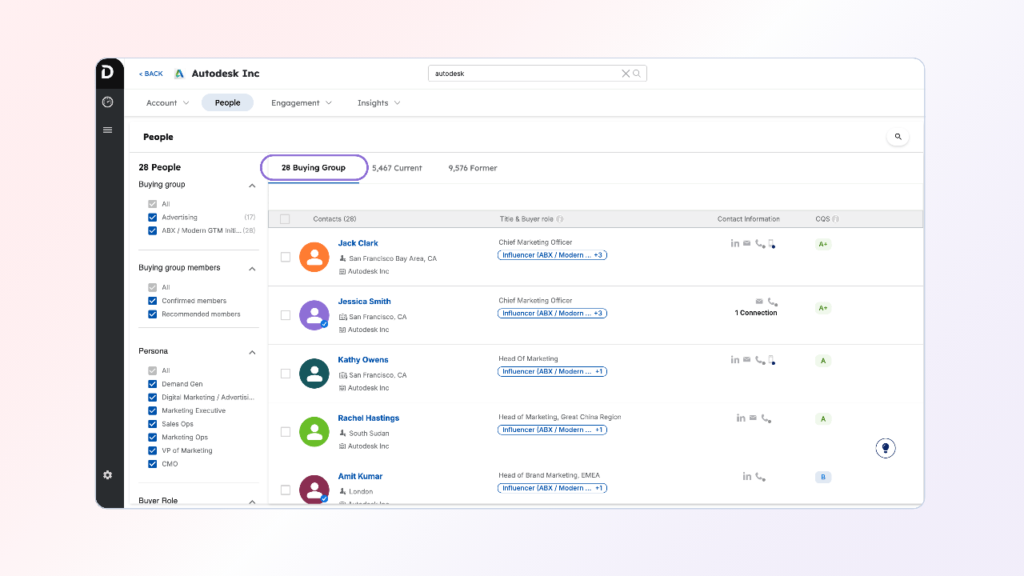Open the hamburger menu in left sidebar

point(108,130)
